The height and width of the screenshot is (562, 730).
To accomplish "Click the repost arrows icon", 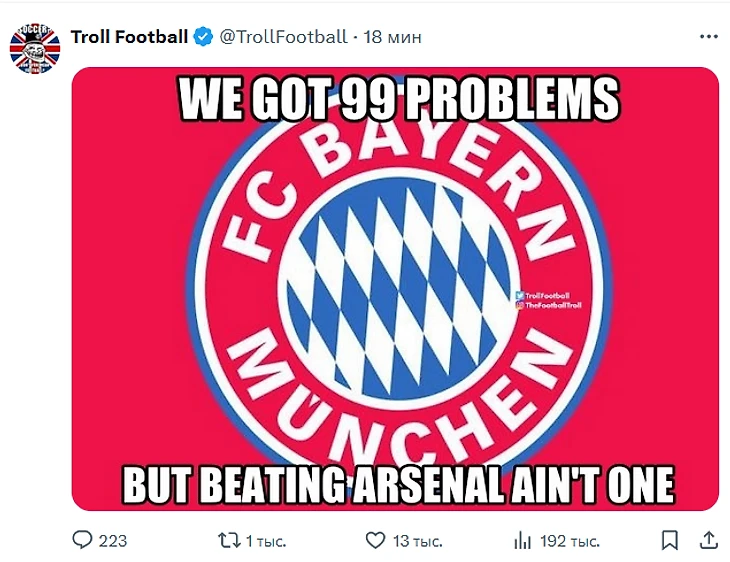I will coord(229,541).
